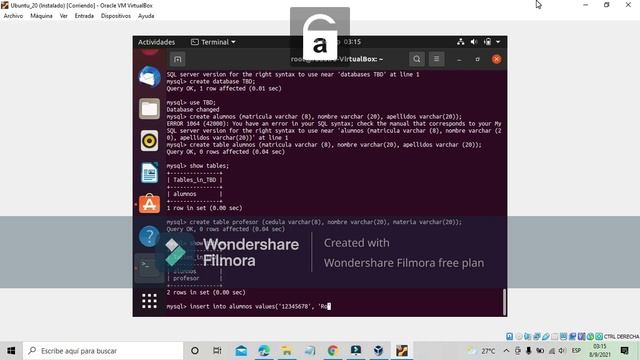Click the Ubuntu top bar clock 03:15
Viewport: 640px width, 360px height.
click(352, 42)
